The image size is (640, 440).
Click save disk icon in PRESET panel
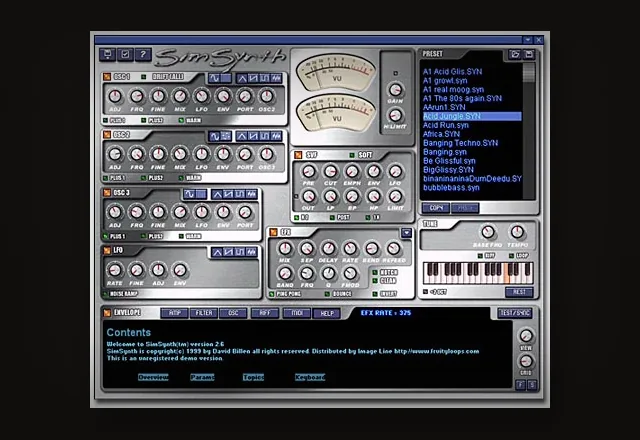529,54
